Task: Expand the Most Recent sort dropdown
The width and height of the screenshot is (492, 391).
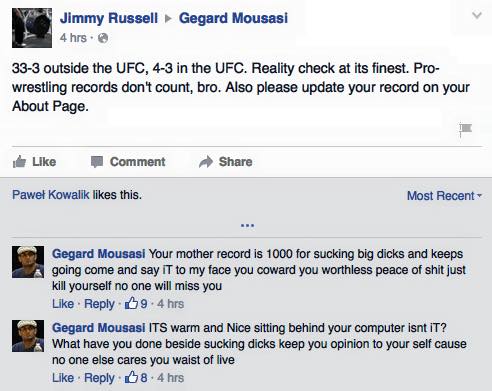Action: pyautogui.click(x=444, y=196)
